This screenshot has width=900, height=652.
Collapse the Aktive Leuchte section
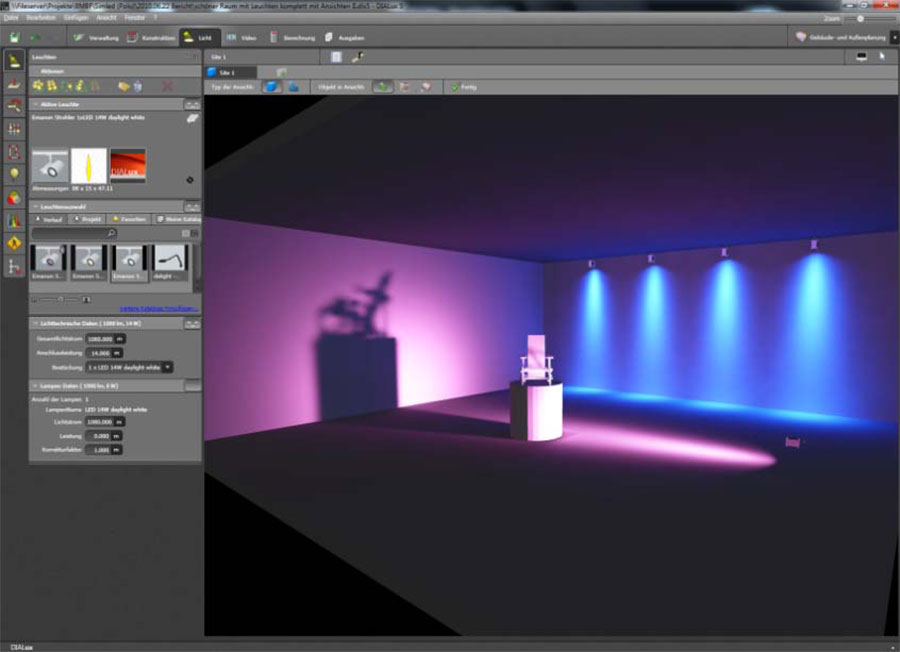coord(36,104)
